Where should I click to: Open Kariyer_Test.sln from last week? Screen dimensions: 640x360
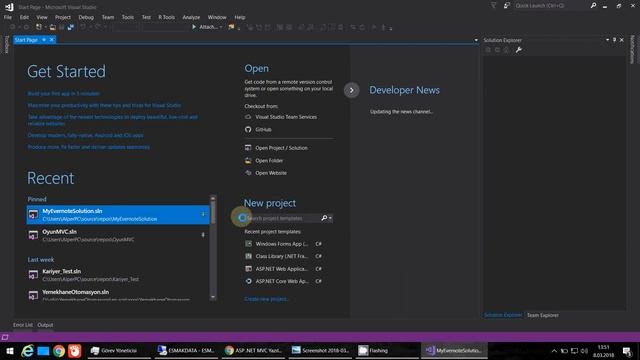(x=118, y=275)
